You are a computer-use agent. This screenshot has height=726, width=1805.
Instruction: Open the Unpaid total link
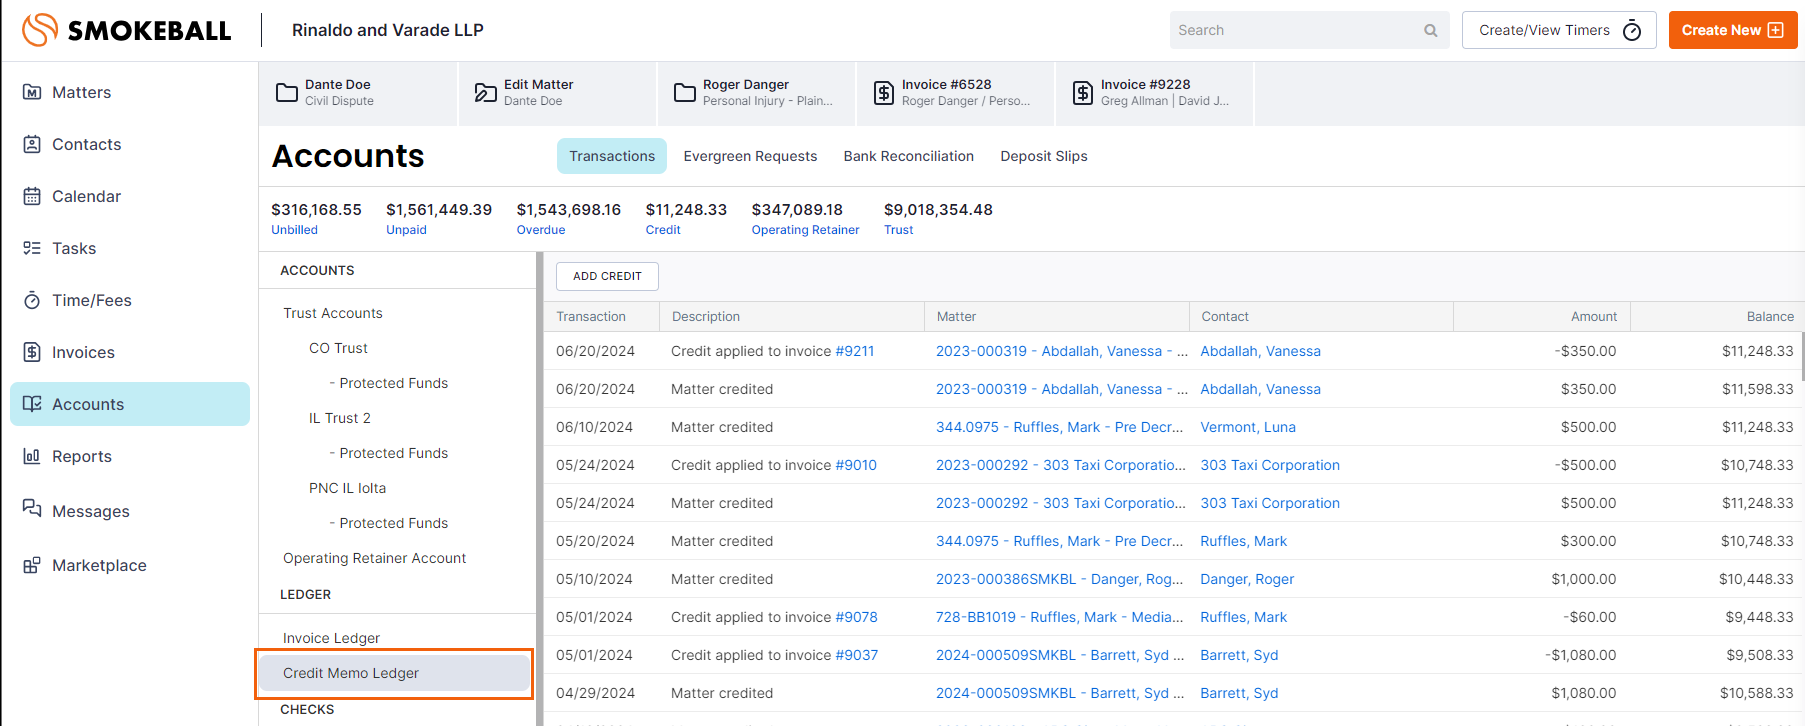[x=406, y=230]
